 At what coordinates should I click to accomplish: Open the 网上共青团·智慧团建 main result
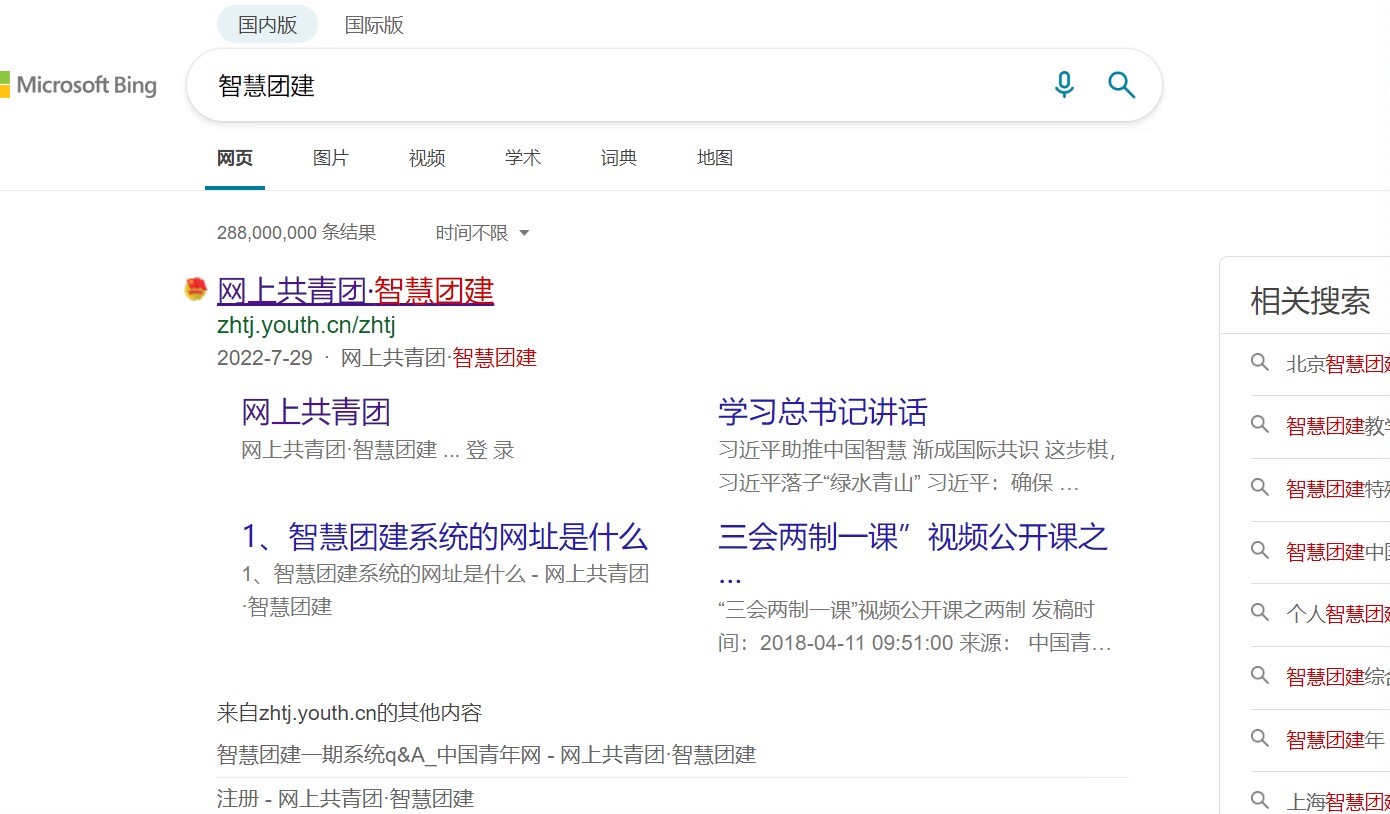click(x=355, y=291)
